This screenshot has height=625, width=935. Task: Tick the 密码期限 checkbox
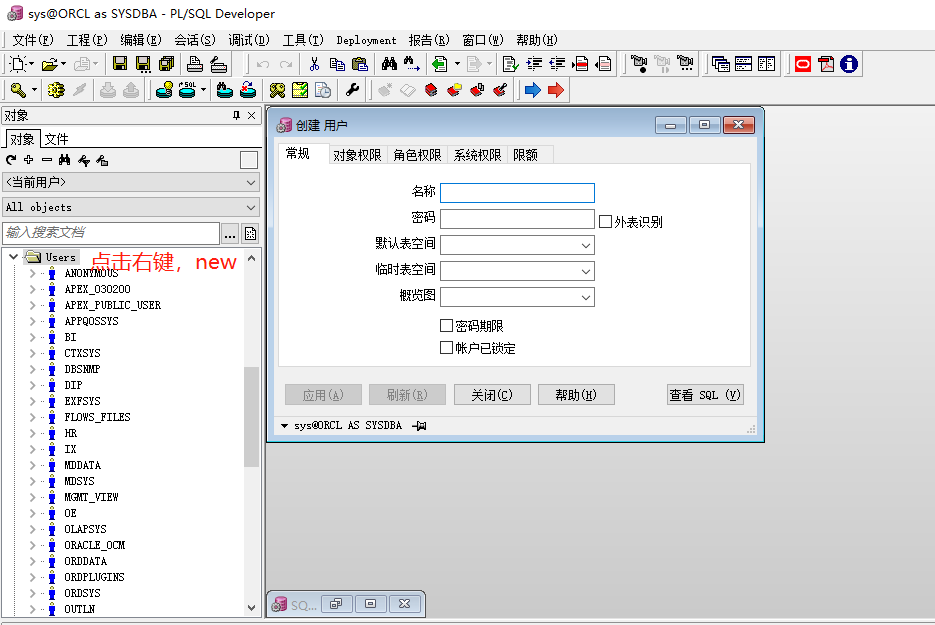(446, 326)
